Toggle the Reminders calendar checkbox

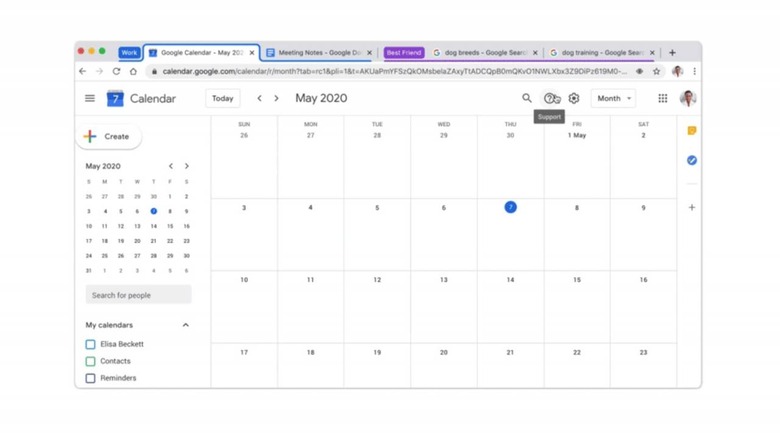(91, 378)
